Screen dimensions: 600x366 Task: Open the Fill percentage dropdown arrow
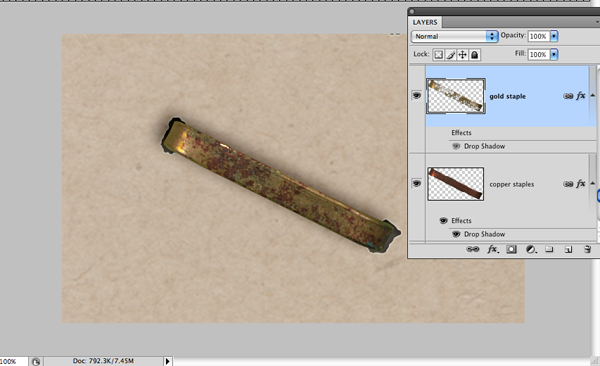(x=554, y=54)
